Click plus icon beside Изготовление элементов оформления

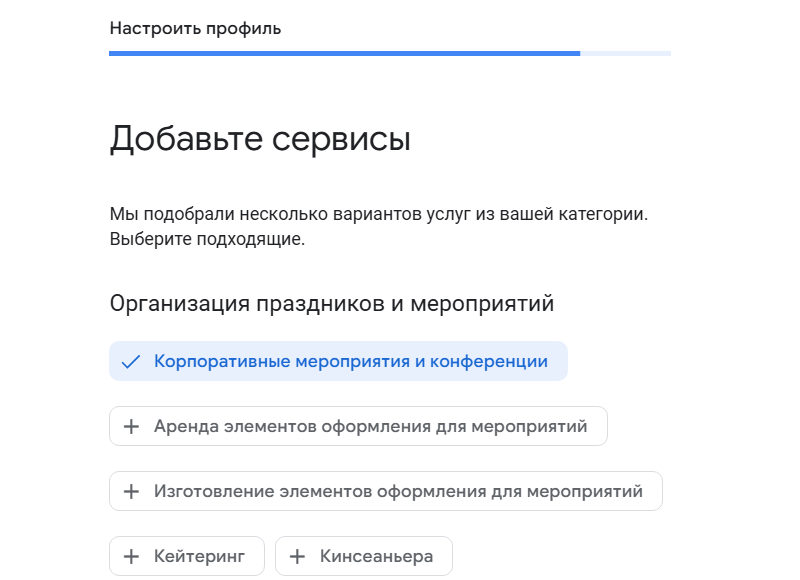[x=131, y=491]
